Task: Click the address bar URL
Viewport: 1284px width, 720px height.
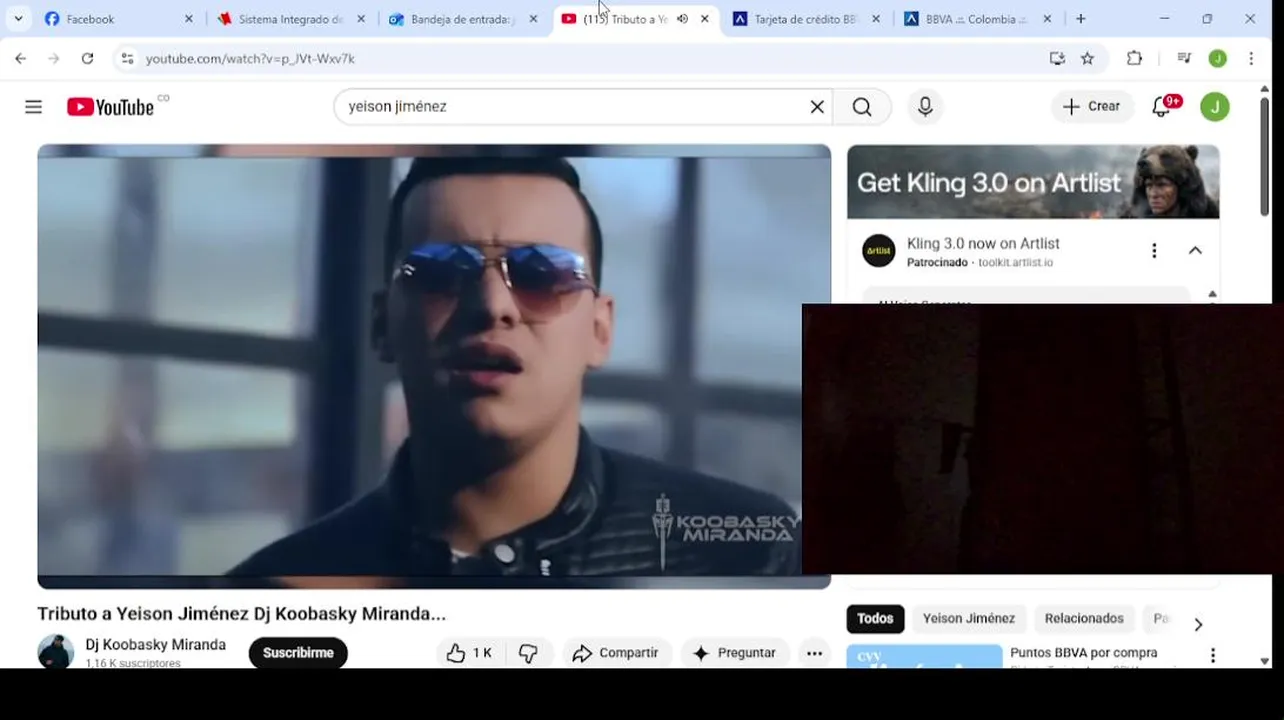Action: point(250,59)
